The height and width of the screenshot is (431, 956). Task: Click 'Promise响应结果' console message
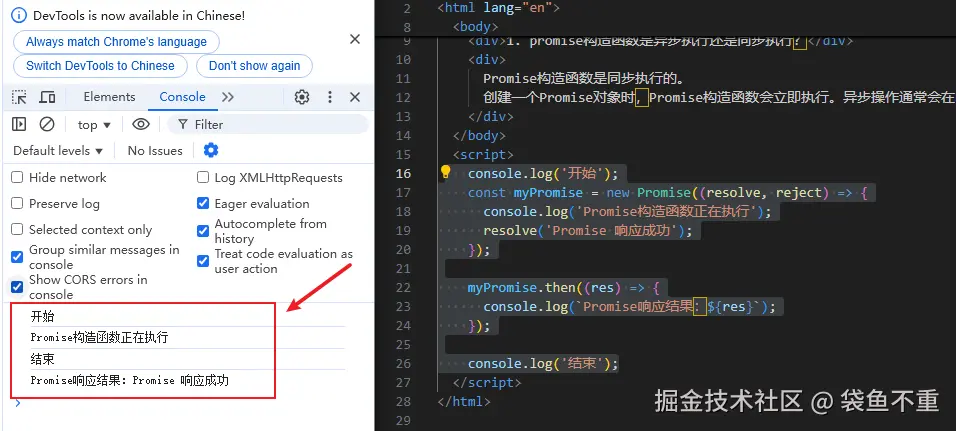pos(130,381)
